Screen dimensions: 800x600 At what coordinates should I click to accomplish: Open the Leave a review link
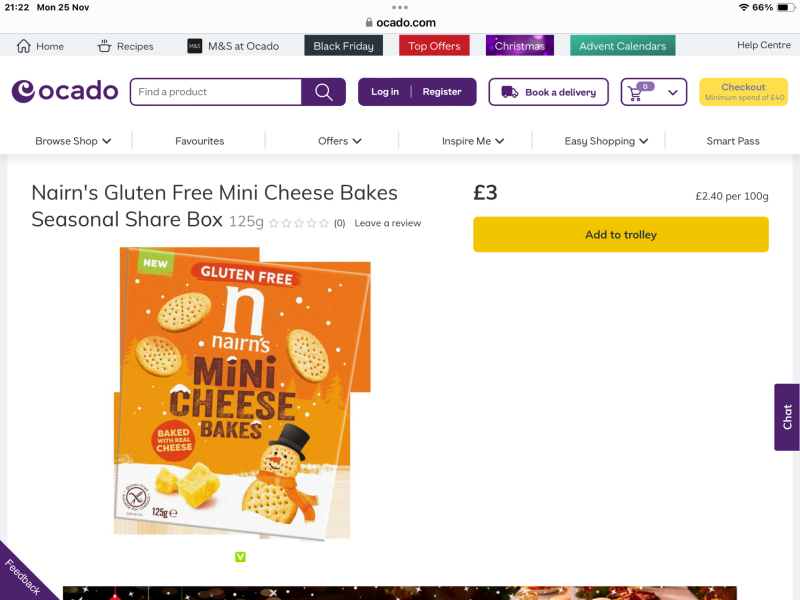click(x=387, y=223)
